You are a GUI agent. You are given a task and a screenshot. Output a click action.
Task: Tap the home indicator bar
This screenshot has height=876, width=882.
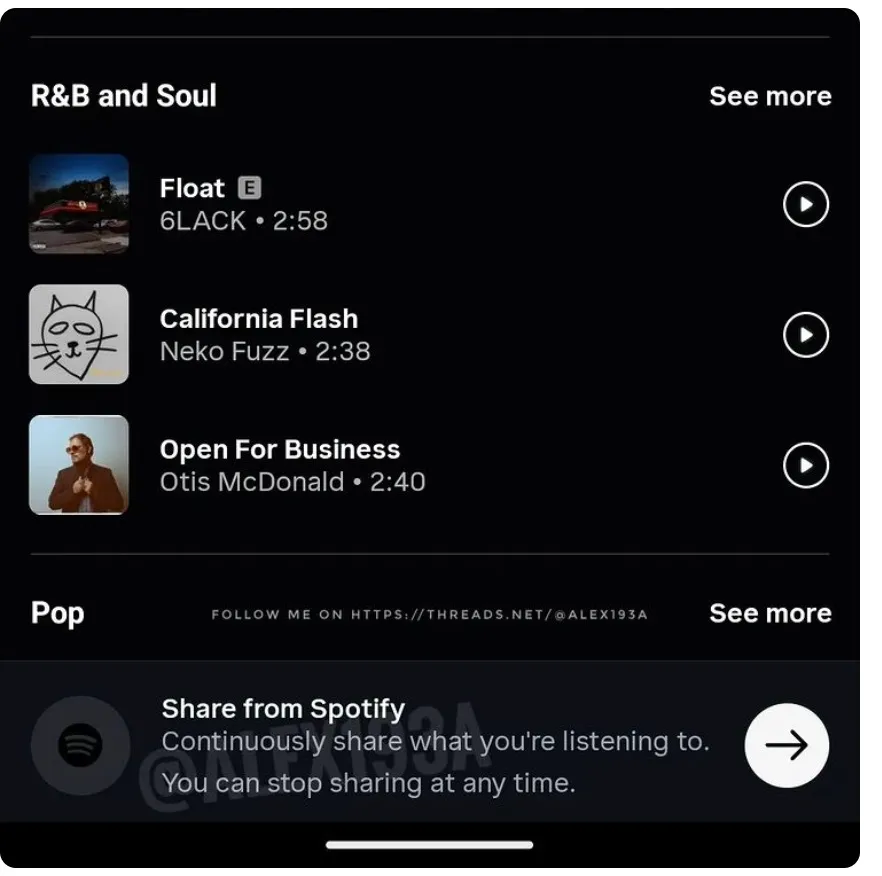[x=429, y=845]
